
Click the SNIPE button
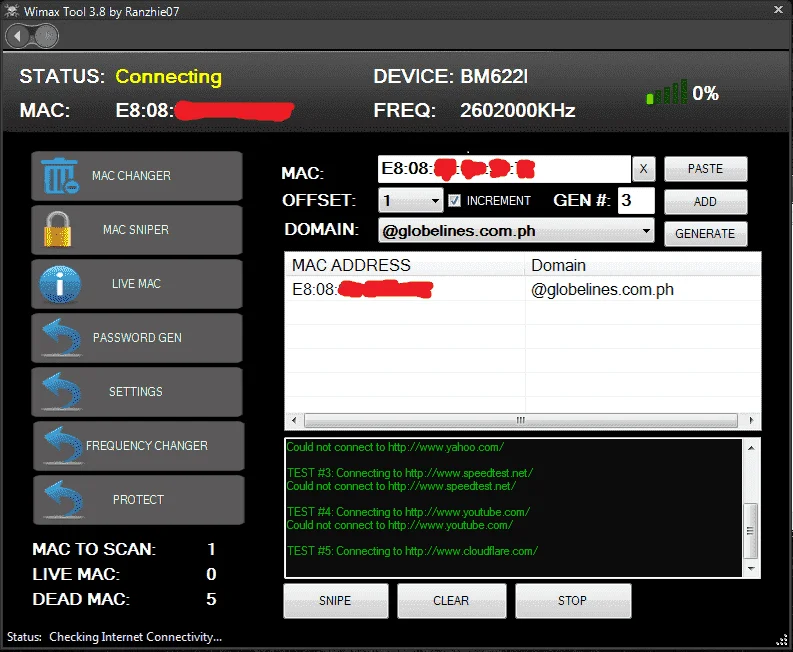(335, 600)
